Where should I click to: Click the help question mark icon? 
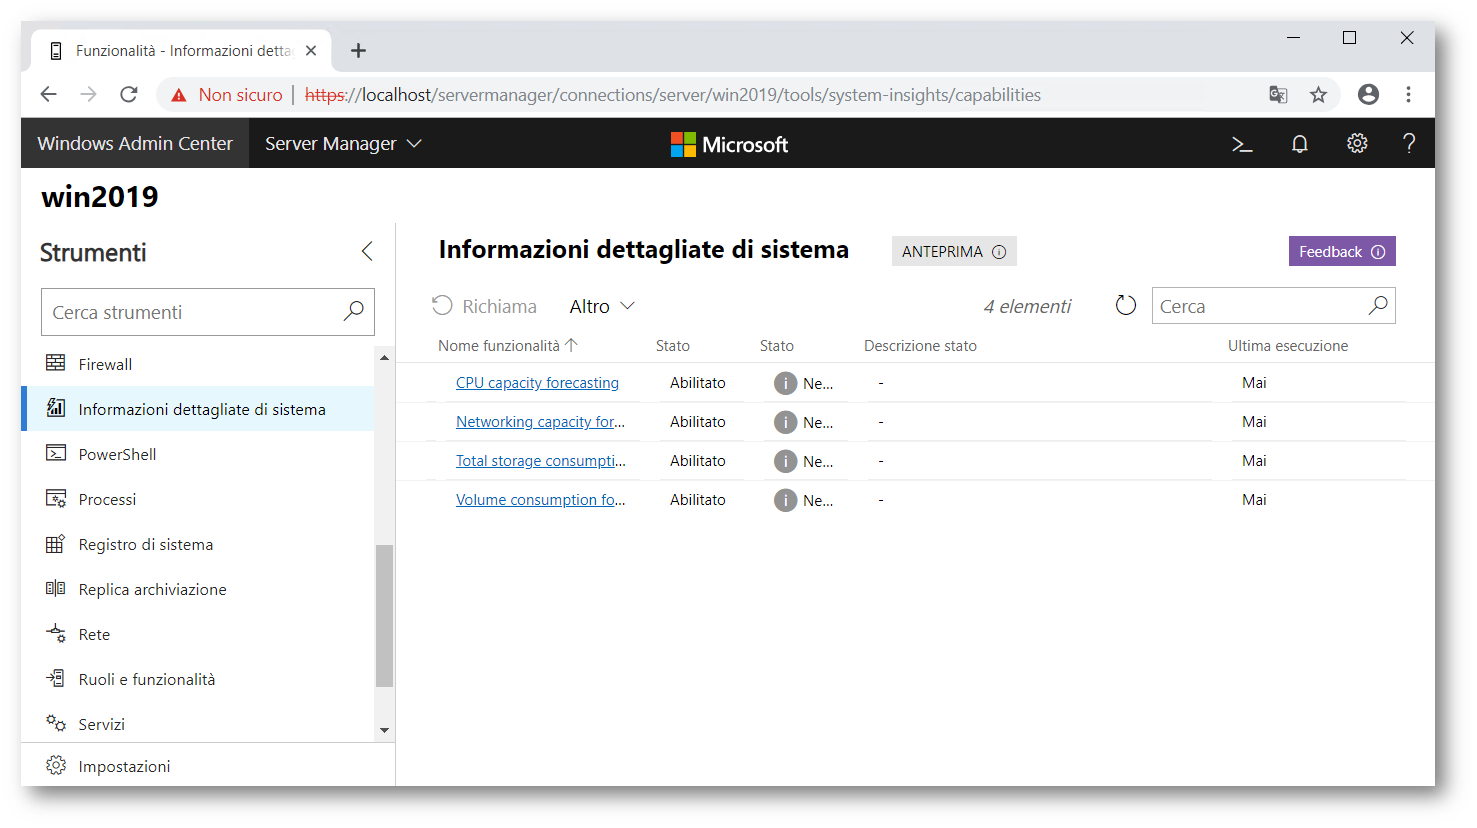click(1409, 144)
